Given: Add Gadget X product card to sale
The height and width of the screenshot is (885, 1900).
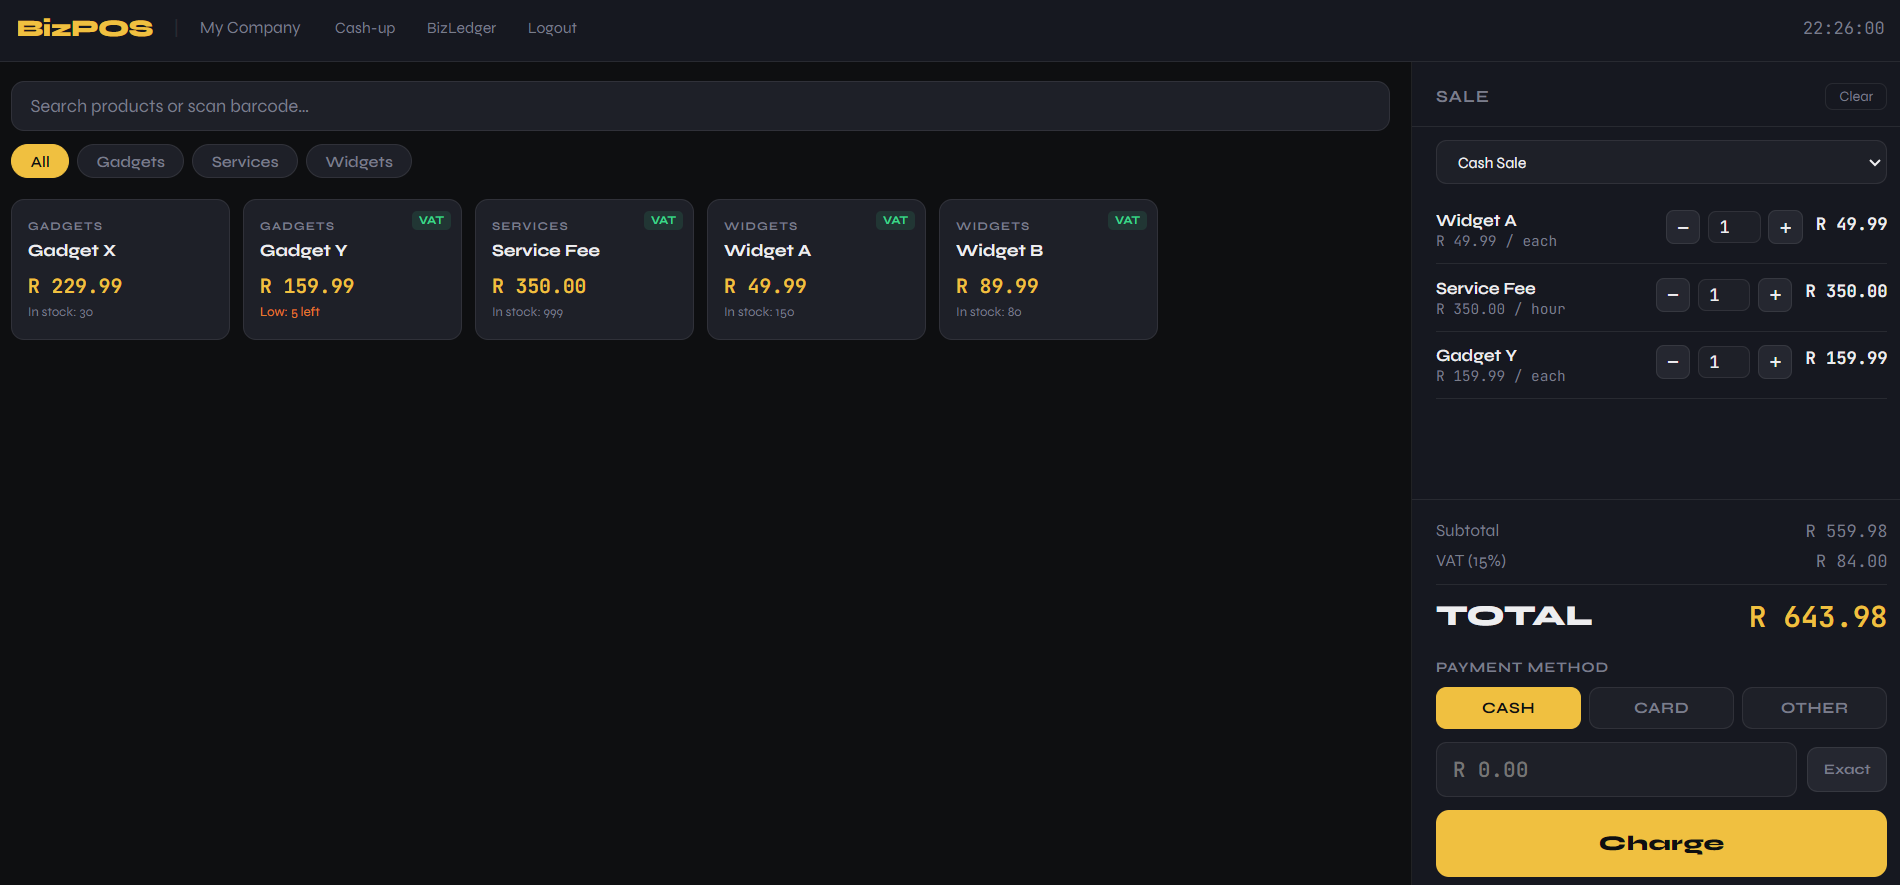Looking at the screenshot, I should [x=120, y=269].
